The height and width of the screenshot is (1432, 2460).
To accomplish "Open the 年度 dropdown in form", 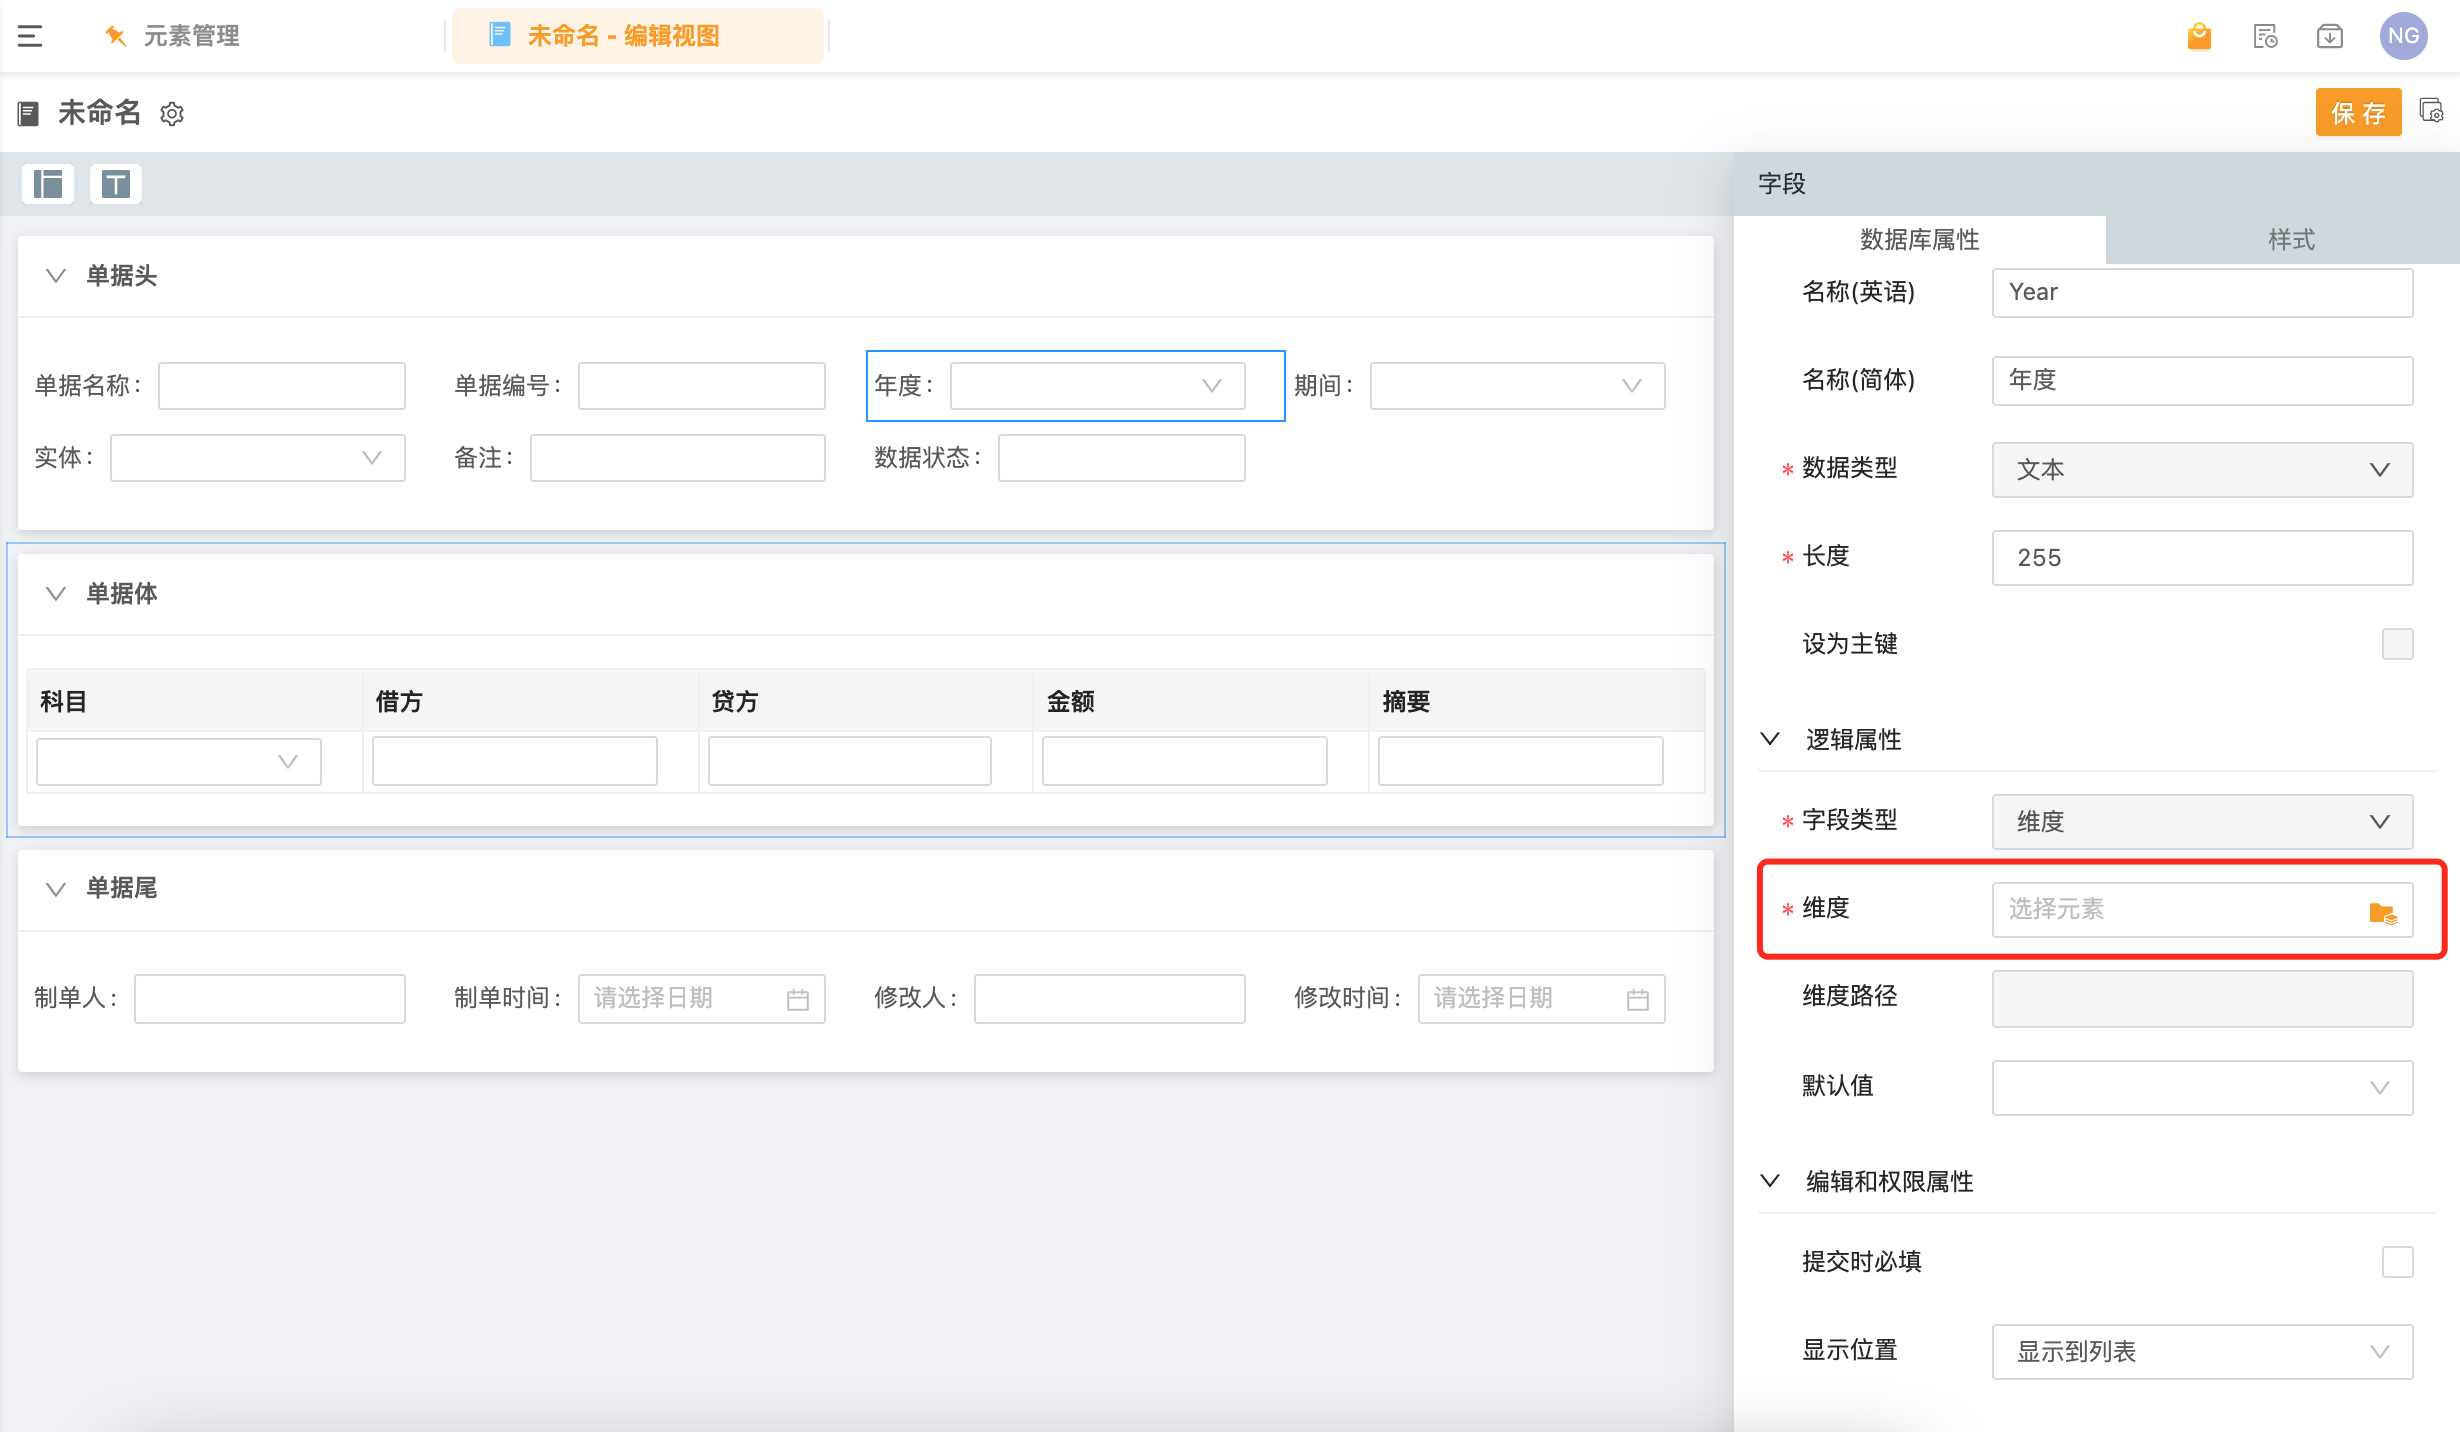I will [x=1097, y=386].
